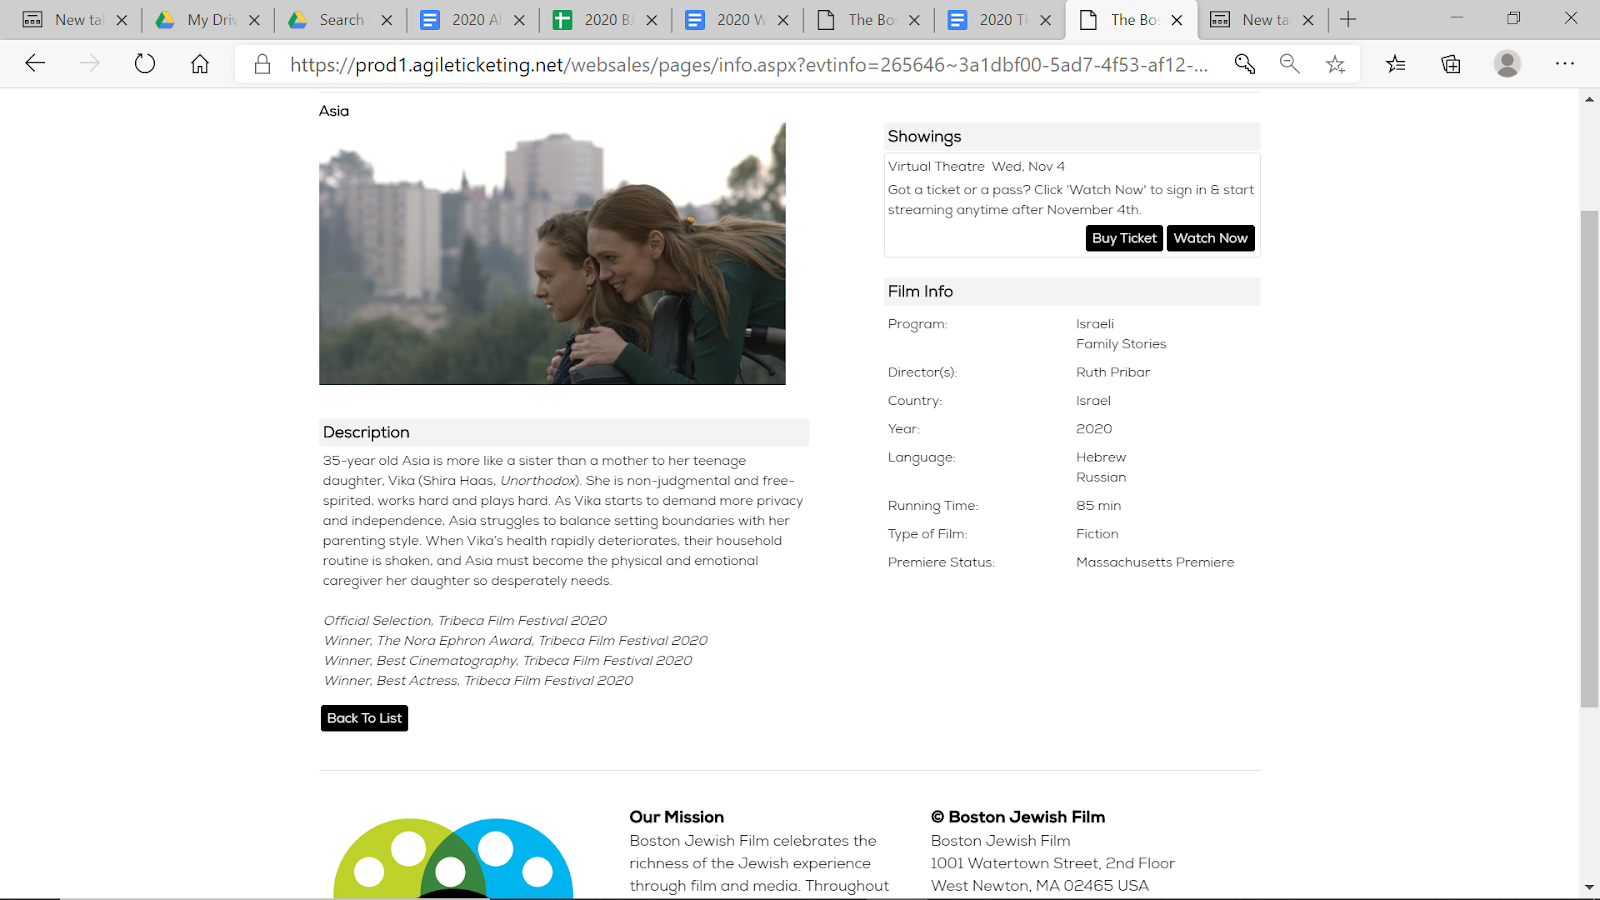1600x900 pixels.
Task: Click the Asia film title text
Action: [334, 111]
